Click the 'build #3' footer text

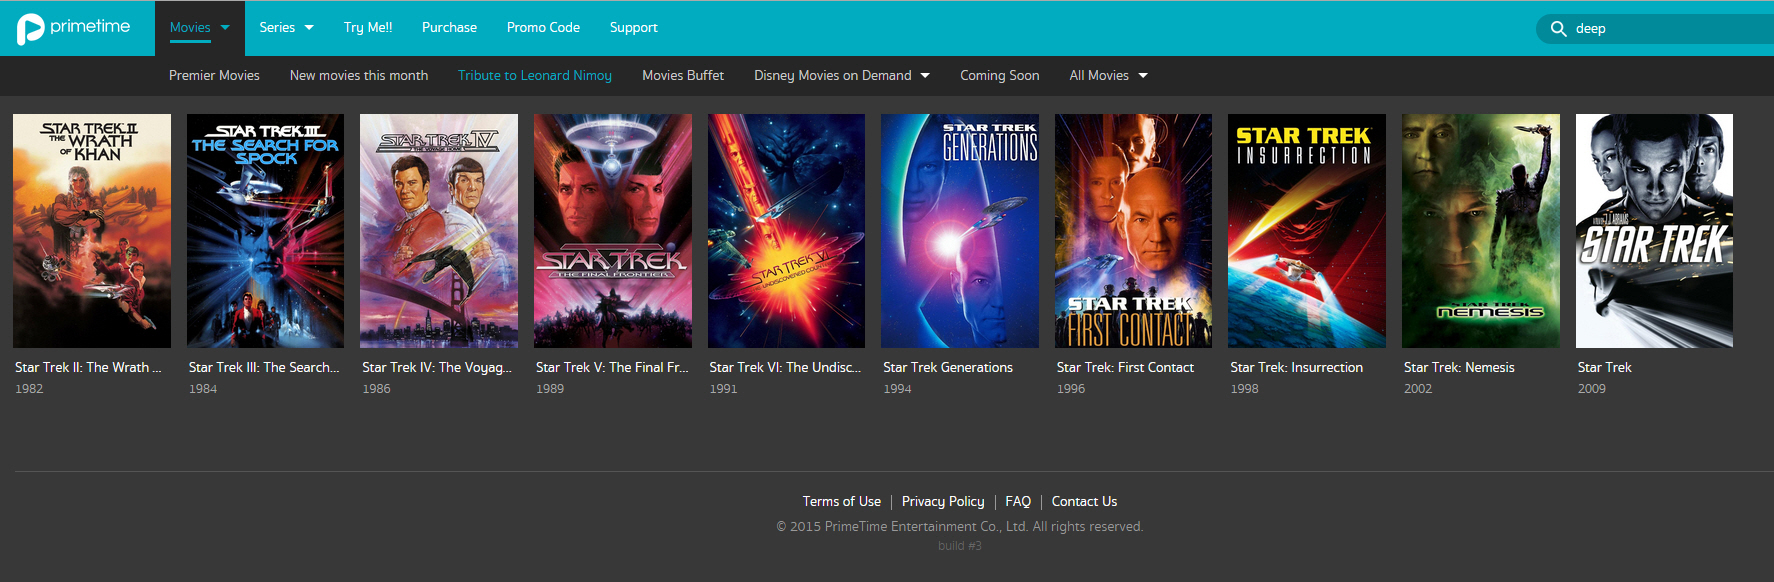point(960,546)
